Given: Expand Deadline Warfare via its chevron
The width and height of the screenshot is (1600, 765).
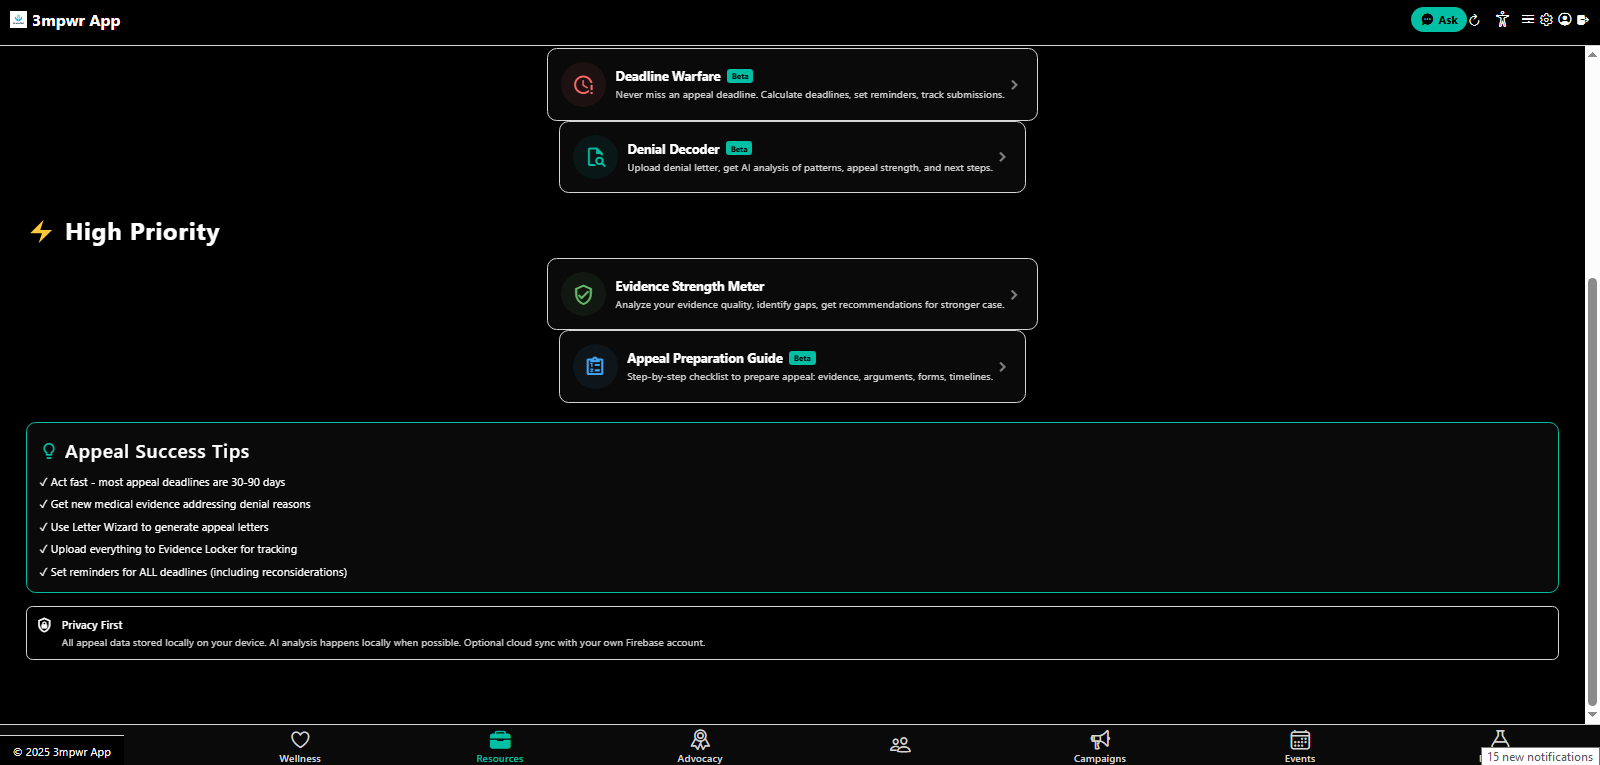Looking at the screenshot, I should point(1014,85).
